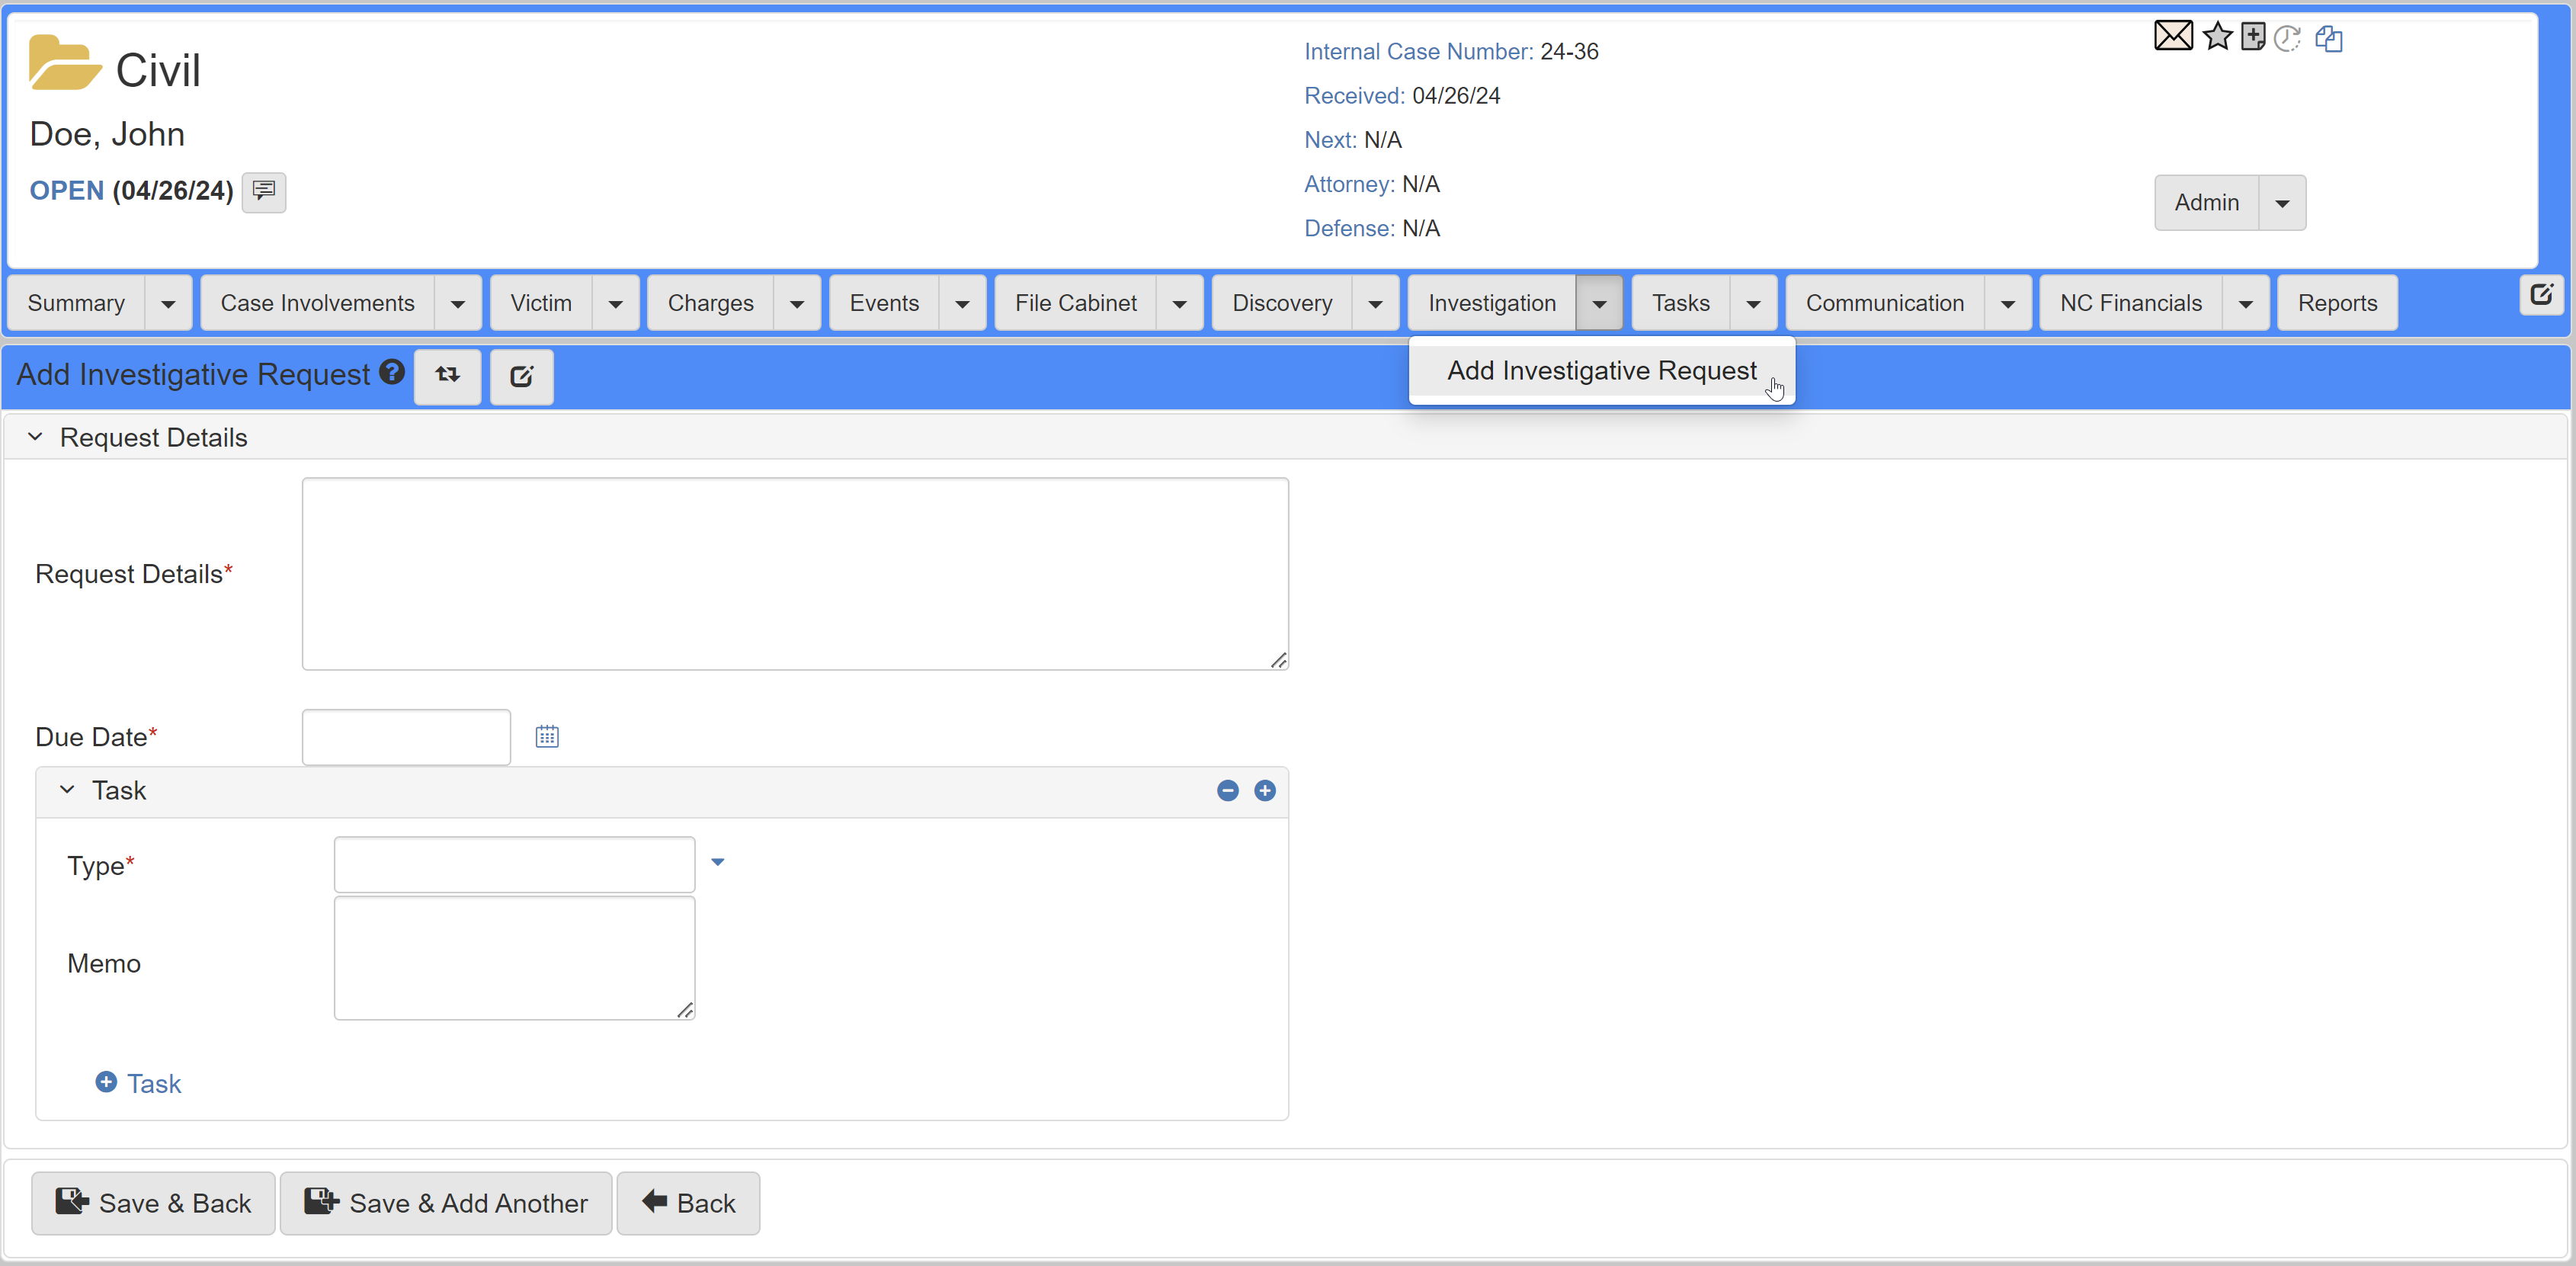Click the star favorite icon

coord(2217,37)
